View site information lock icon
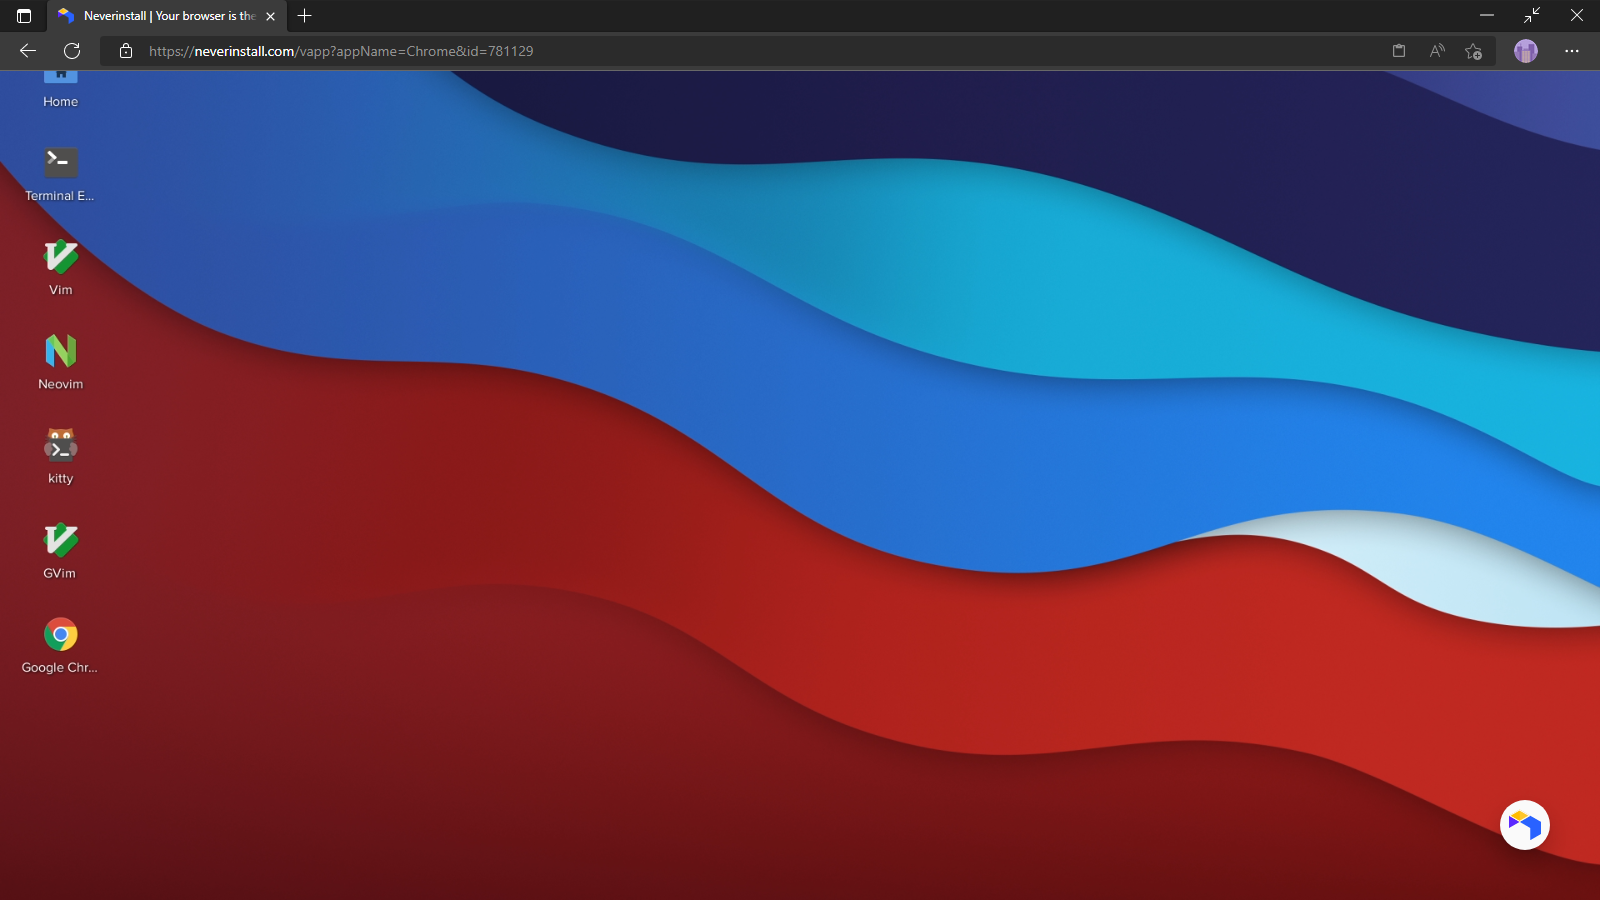Screen dimensions: 1600x900 tap(126, 51)
